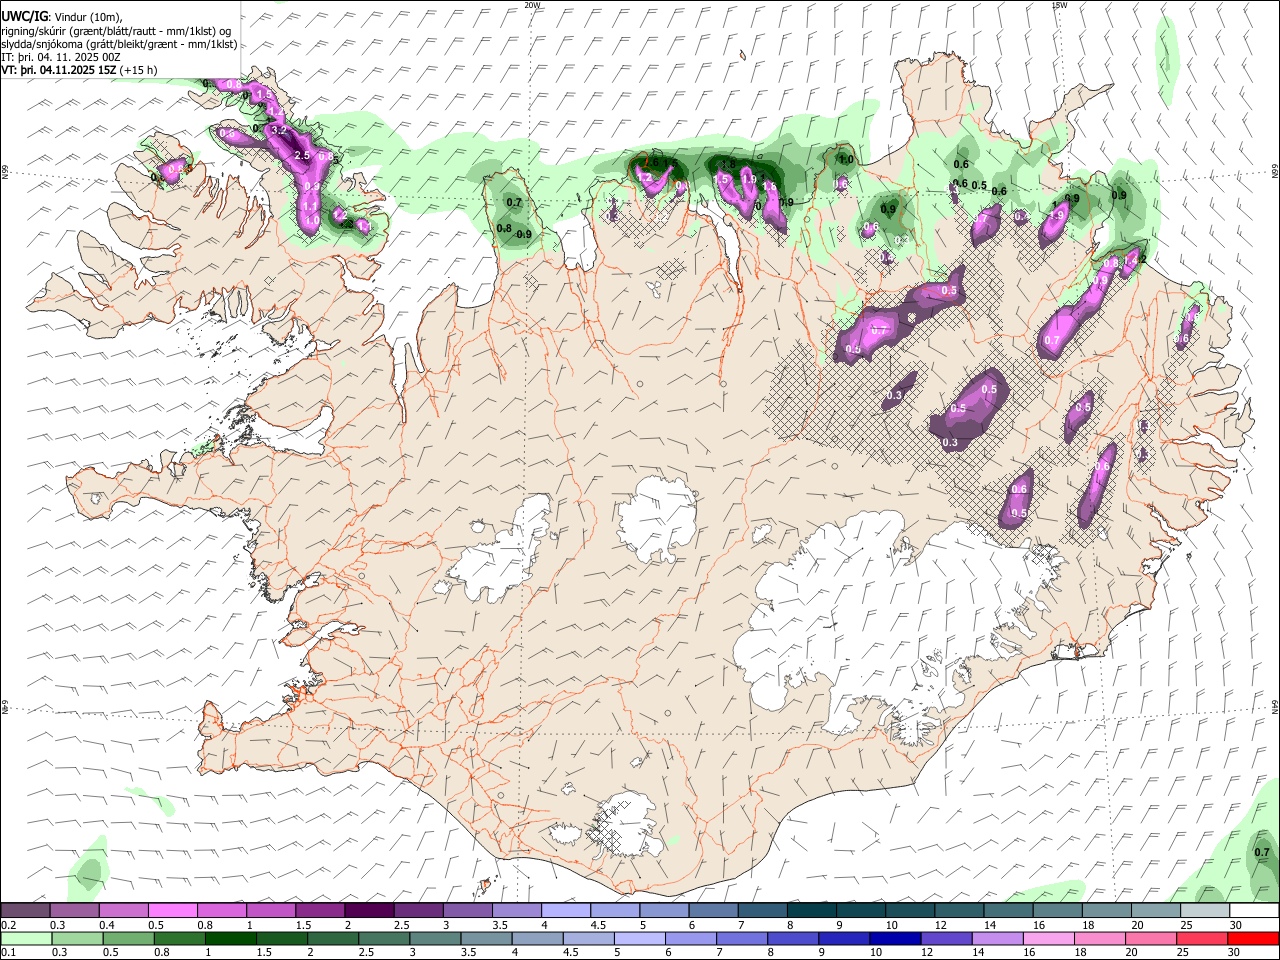Viewport: 1280px width, 960px height.
Task: Click the 'rigning/skúrir' legend description line
Action: tap(116, 30)
